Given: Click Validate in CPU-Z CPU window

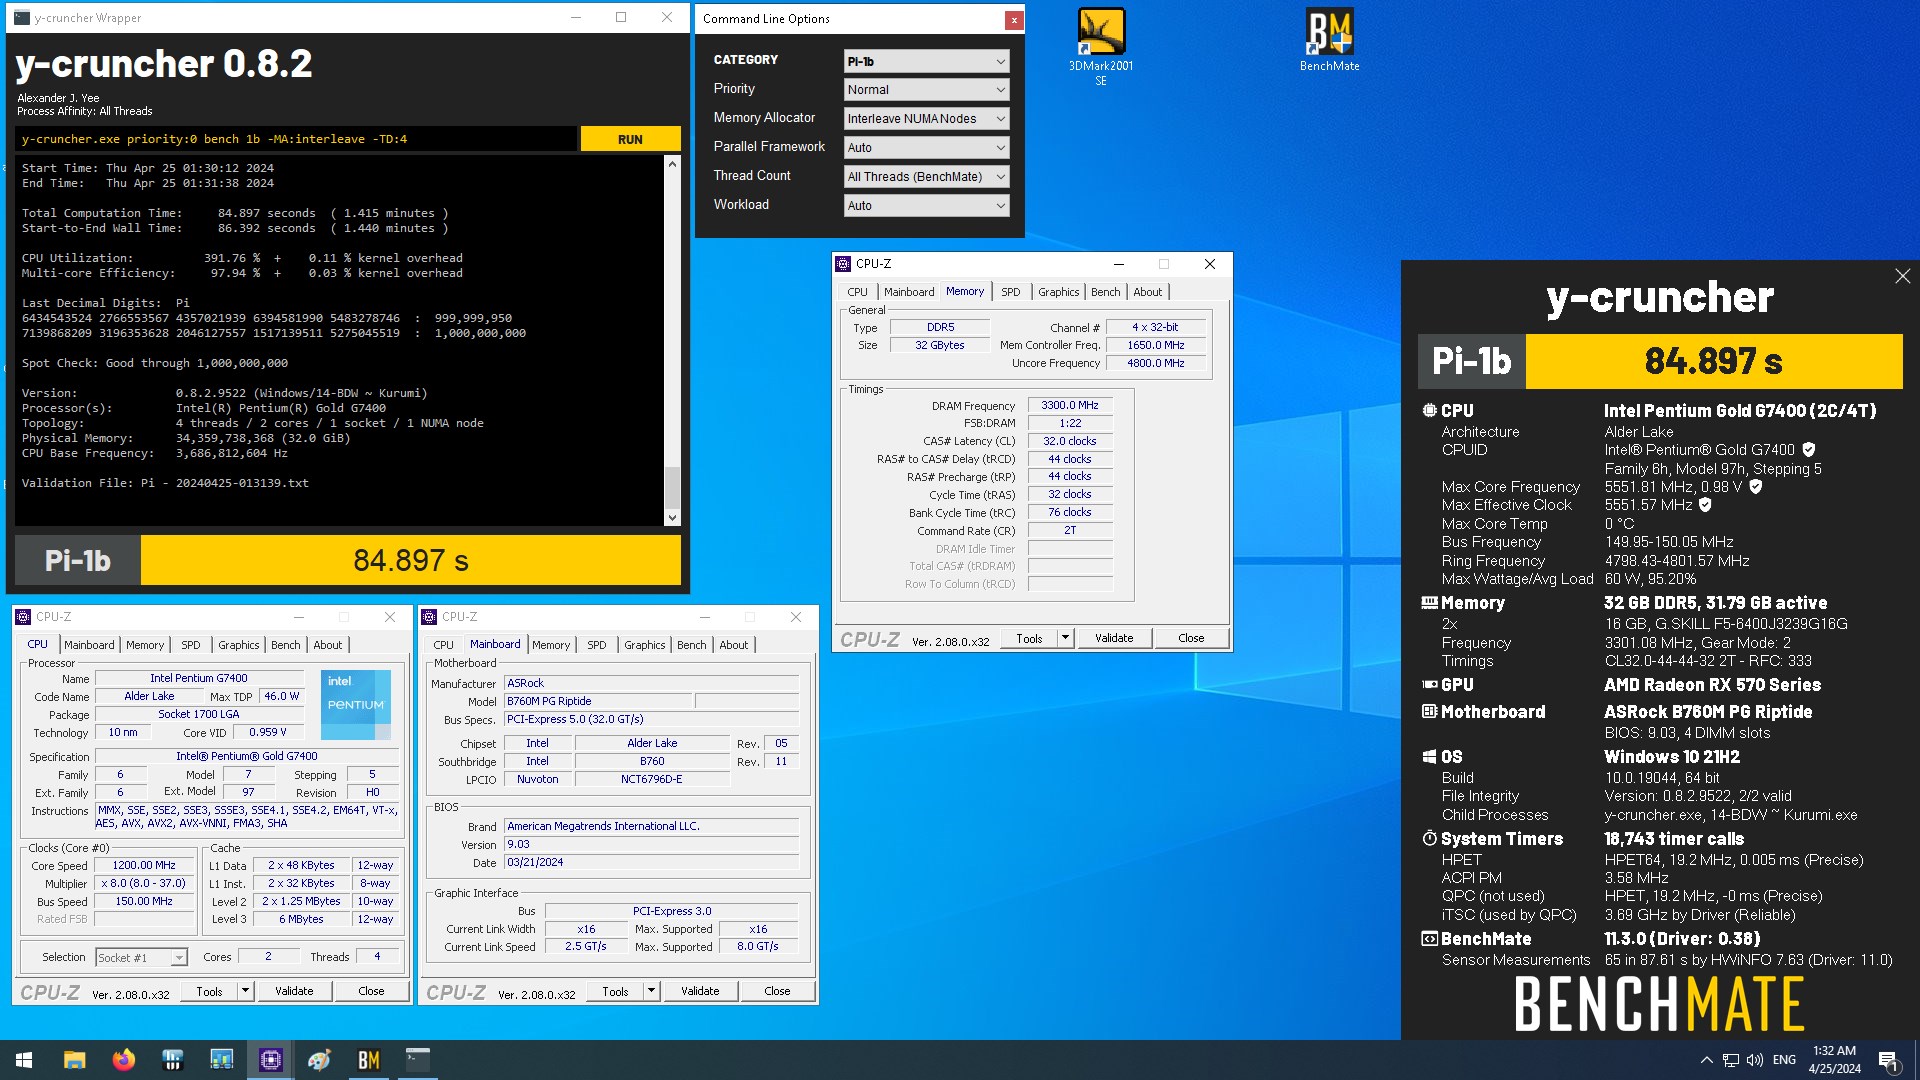Looking at the screenshot, I should point(294,991).
